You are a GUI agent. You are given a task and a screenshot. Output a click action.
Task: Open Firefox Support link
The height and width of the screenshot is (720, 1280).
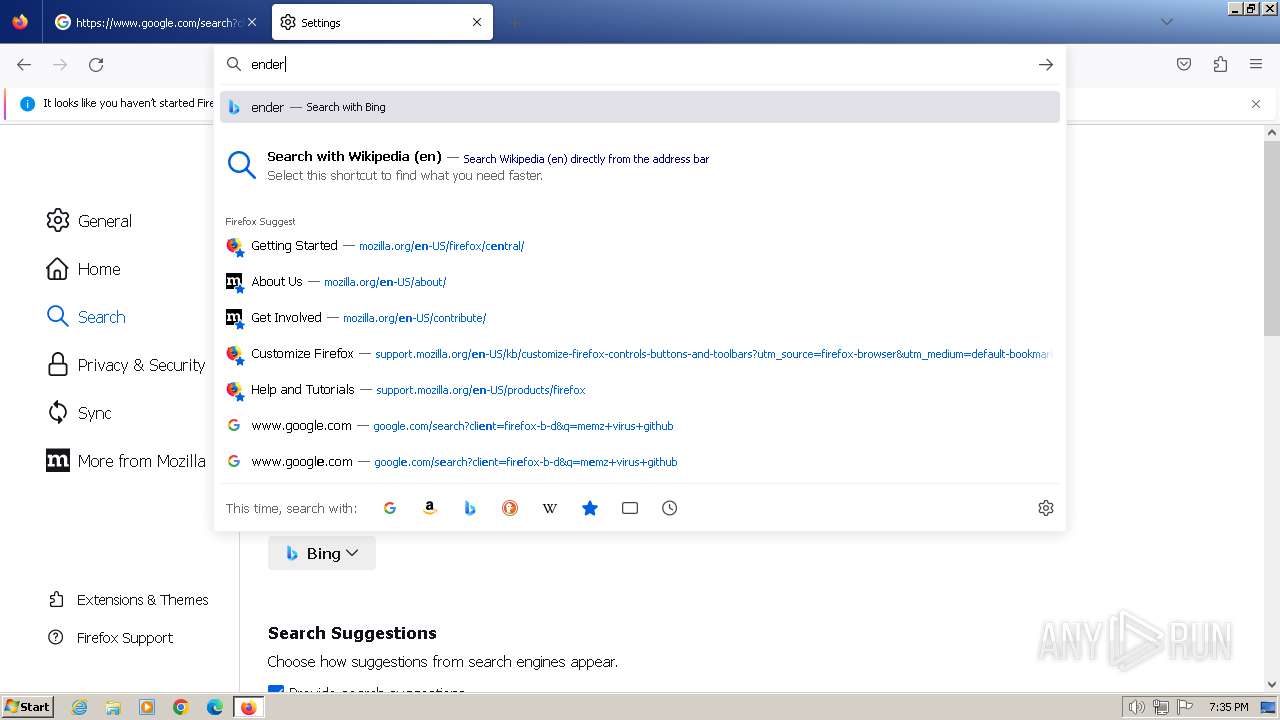click(x=110, y=638)
